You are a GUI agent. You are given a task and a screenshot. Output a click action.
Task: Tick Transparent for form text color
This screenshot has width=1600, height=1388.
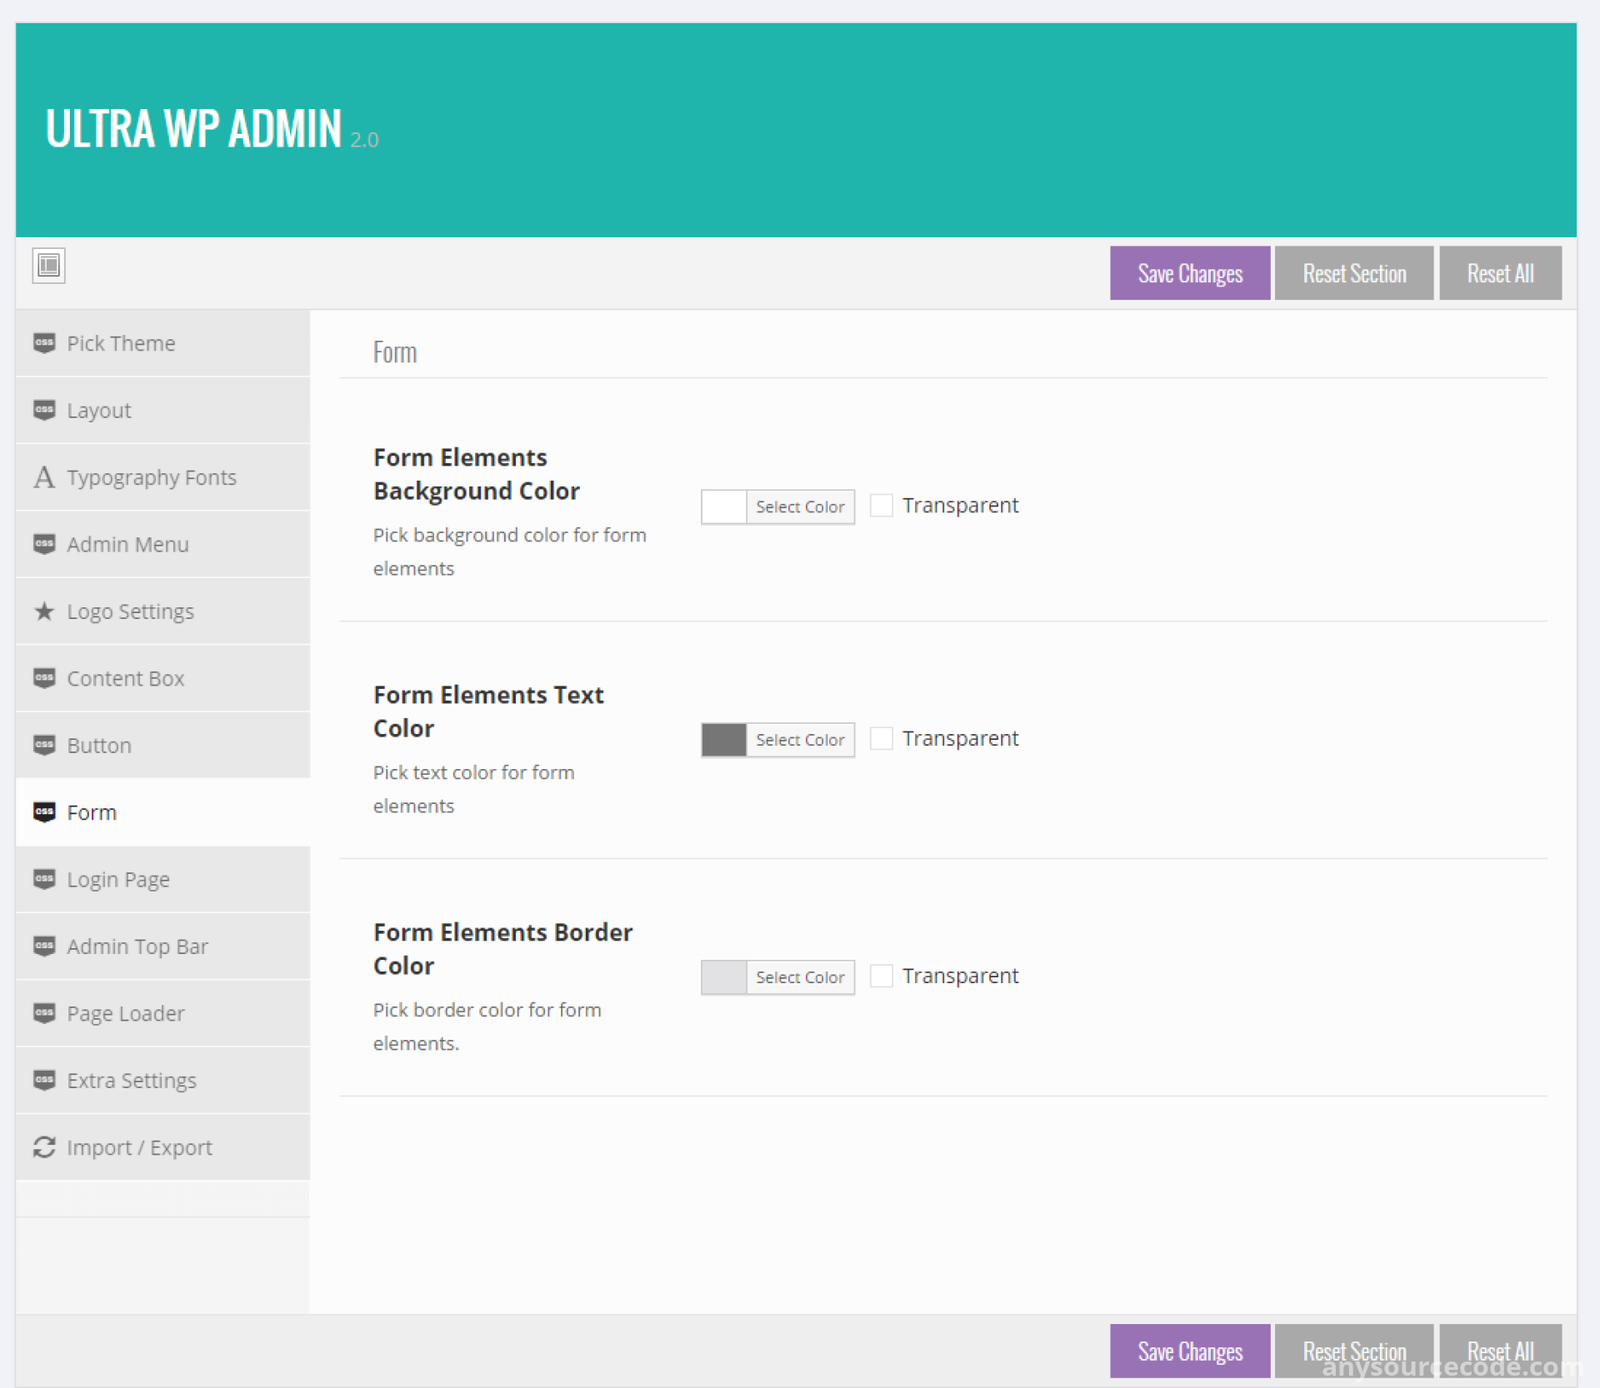point(881,738)
